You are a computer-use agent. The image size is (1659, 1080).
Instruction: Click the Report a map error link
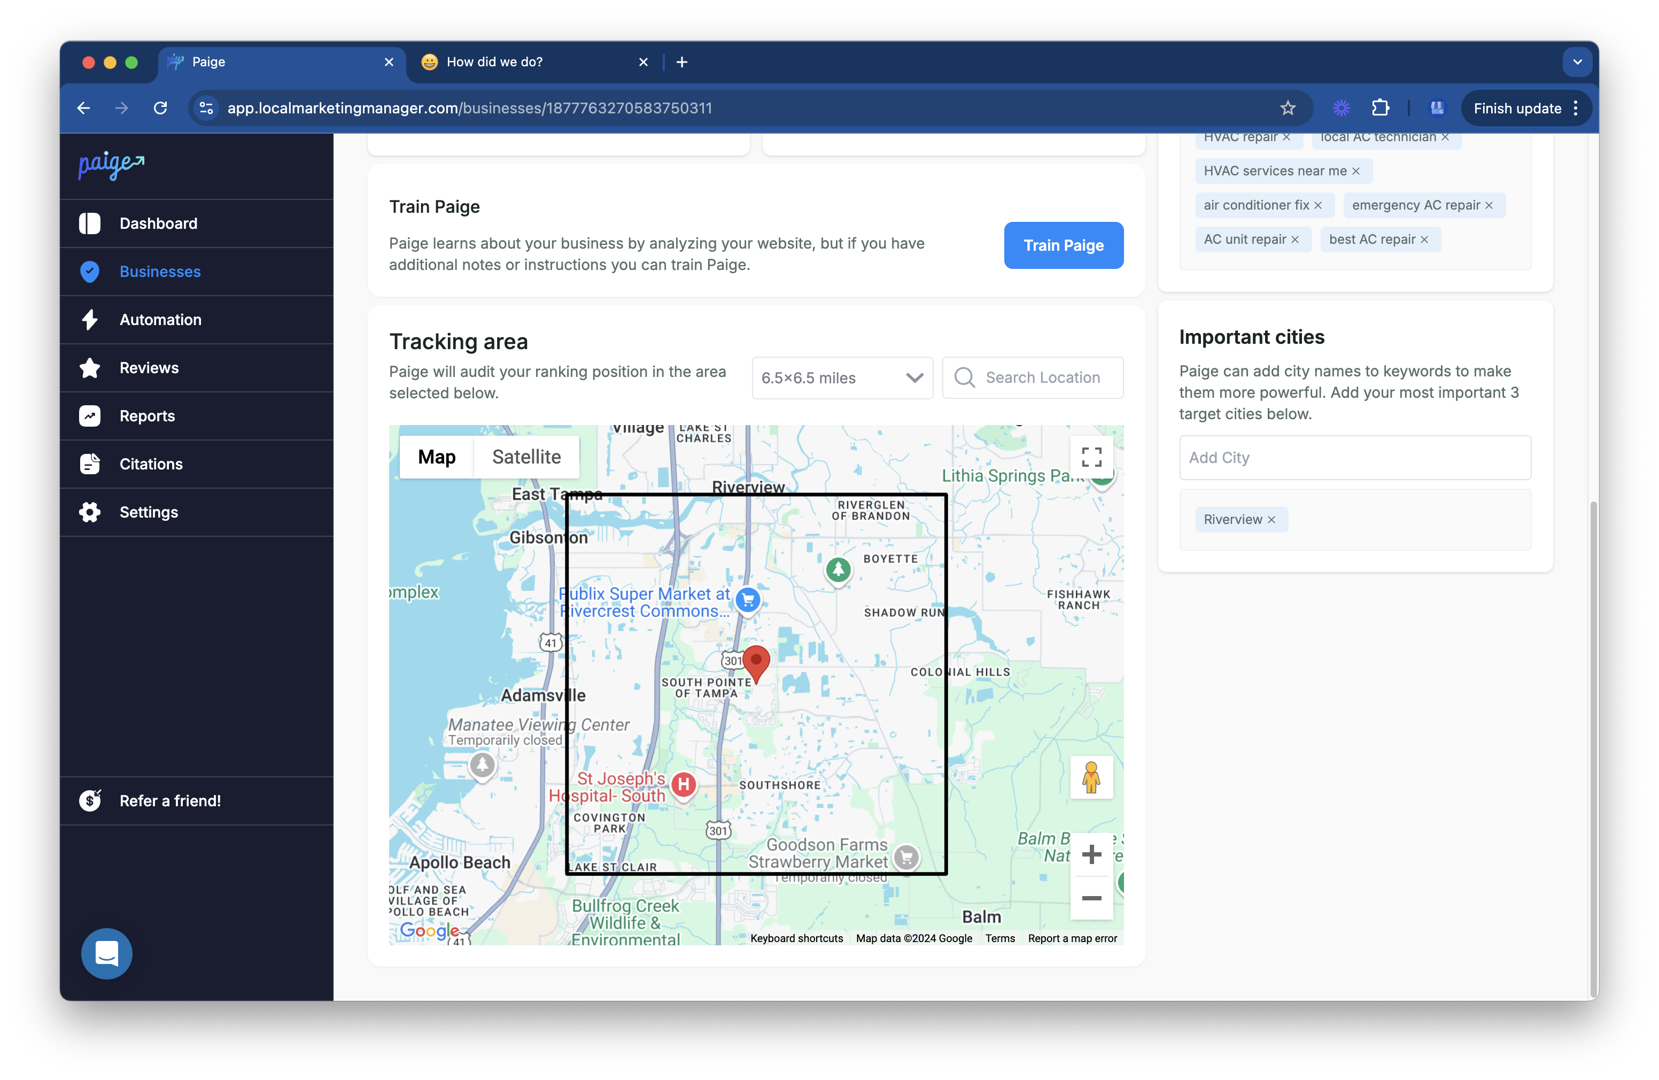[x=1072, y=938]
